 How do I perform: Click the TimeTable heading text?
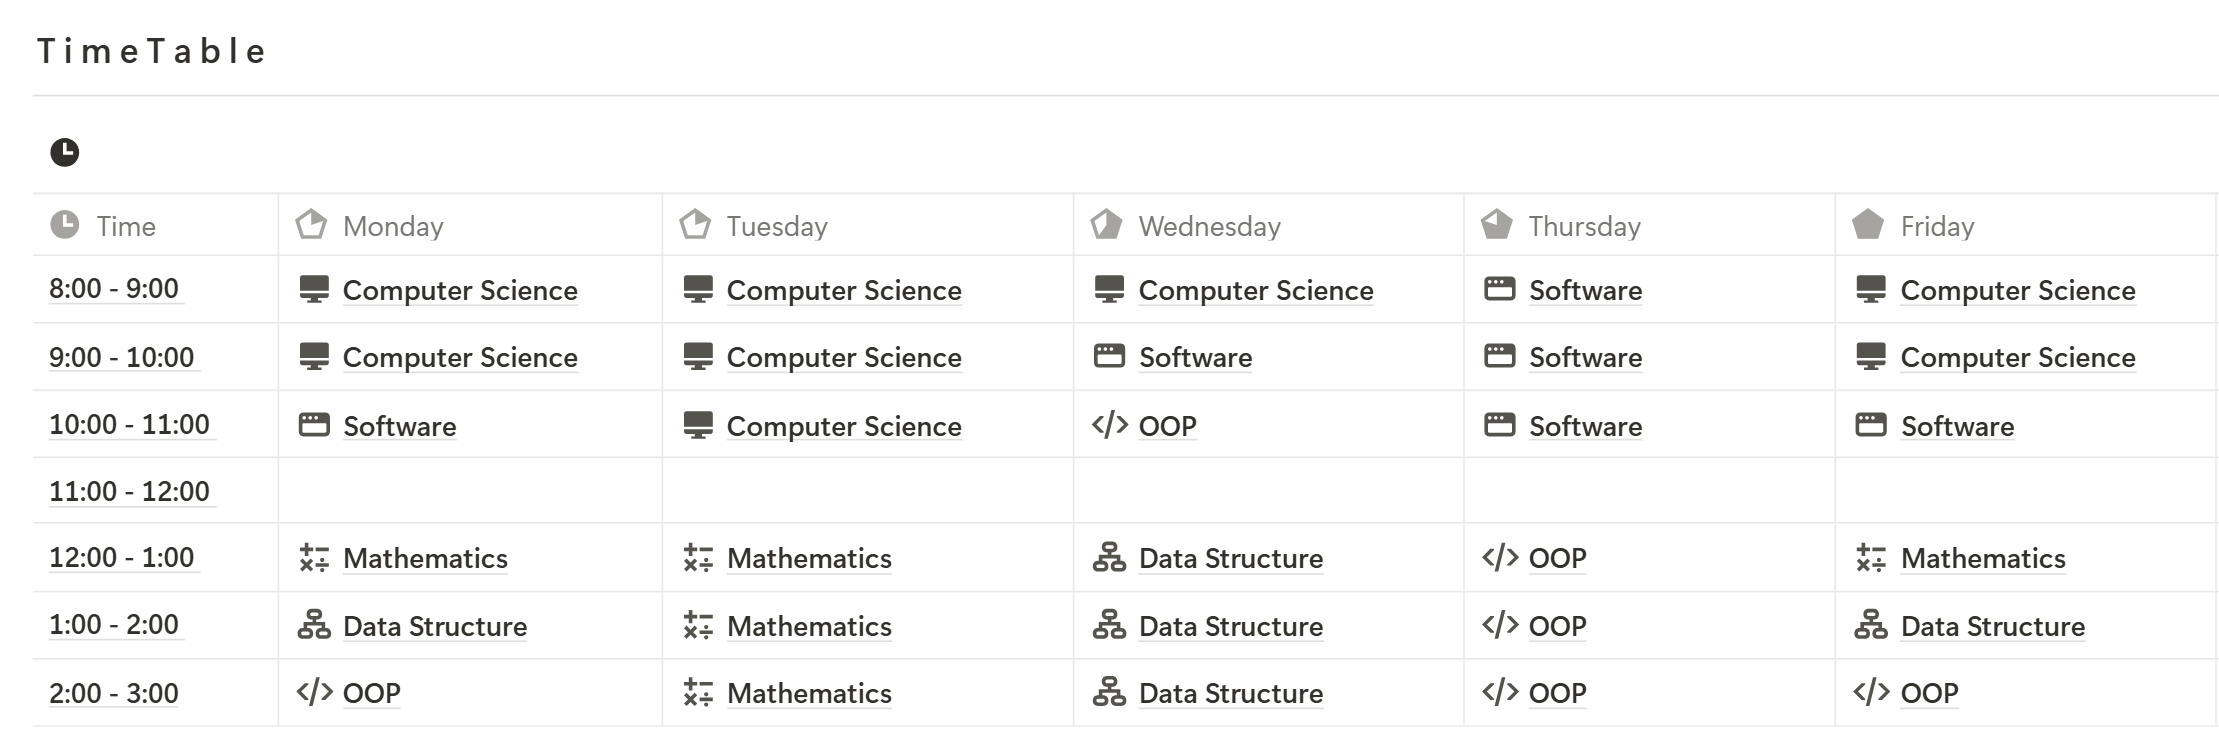click(x=152, y=51)
